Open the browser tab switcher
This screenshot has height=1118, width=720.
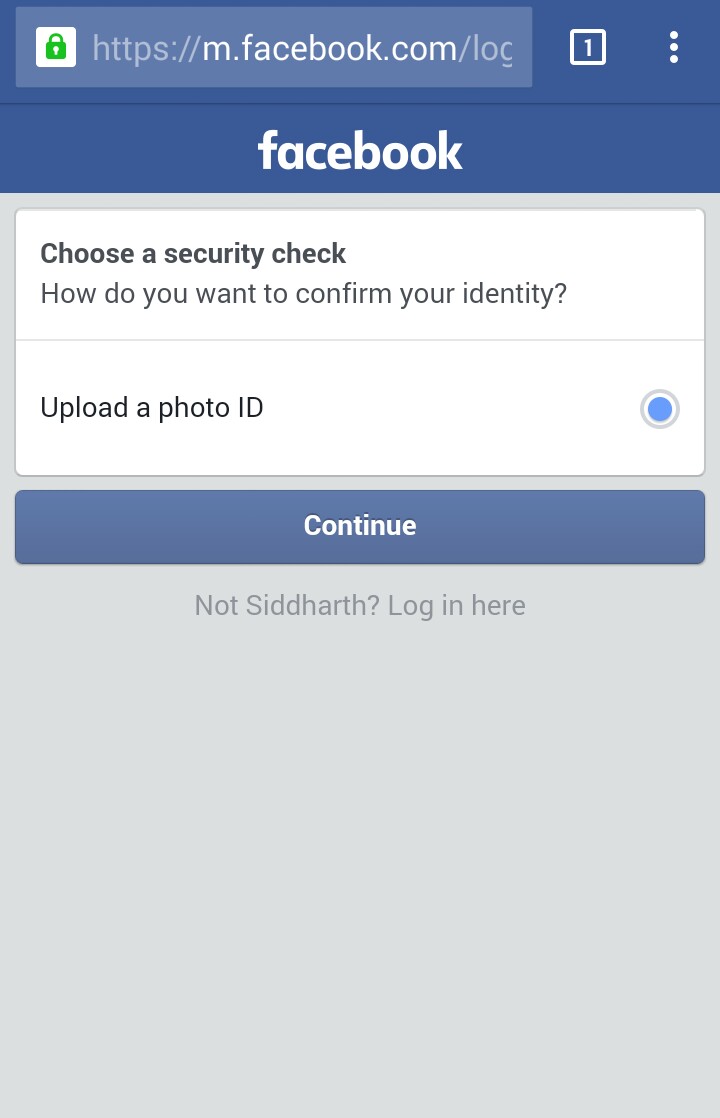(588, 47)
